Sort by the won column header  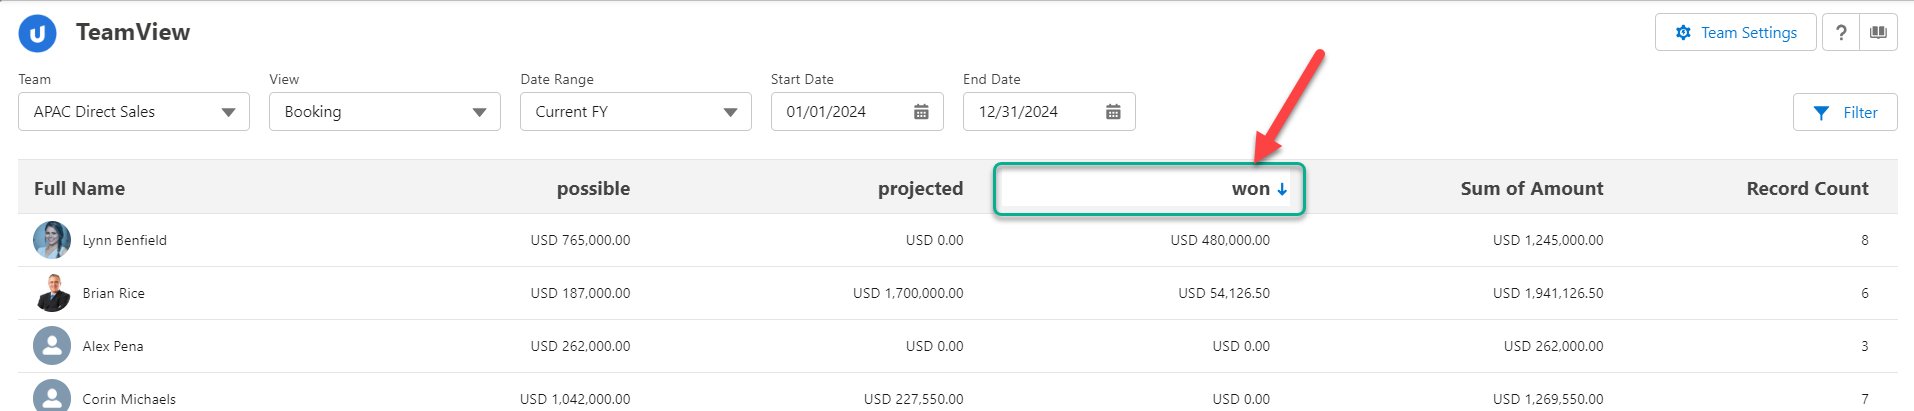click(x=1250, y=189)
